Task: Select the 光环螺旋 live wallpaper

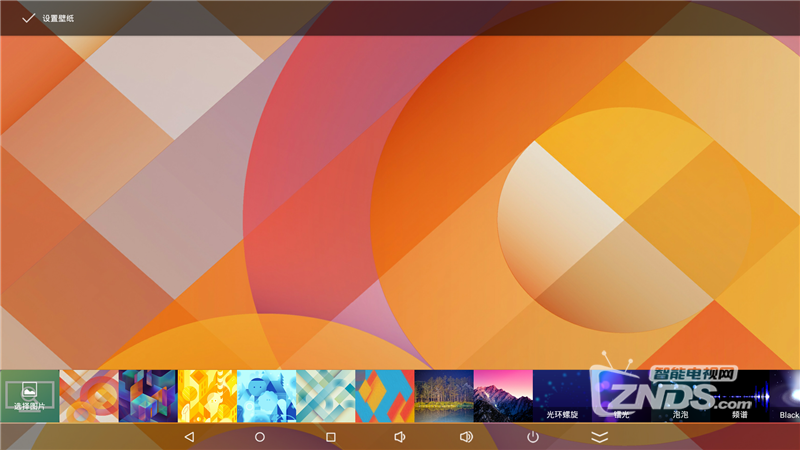Action: [562, 396]
